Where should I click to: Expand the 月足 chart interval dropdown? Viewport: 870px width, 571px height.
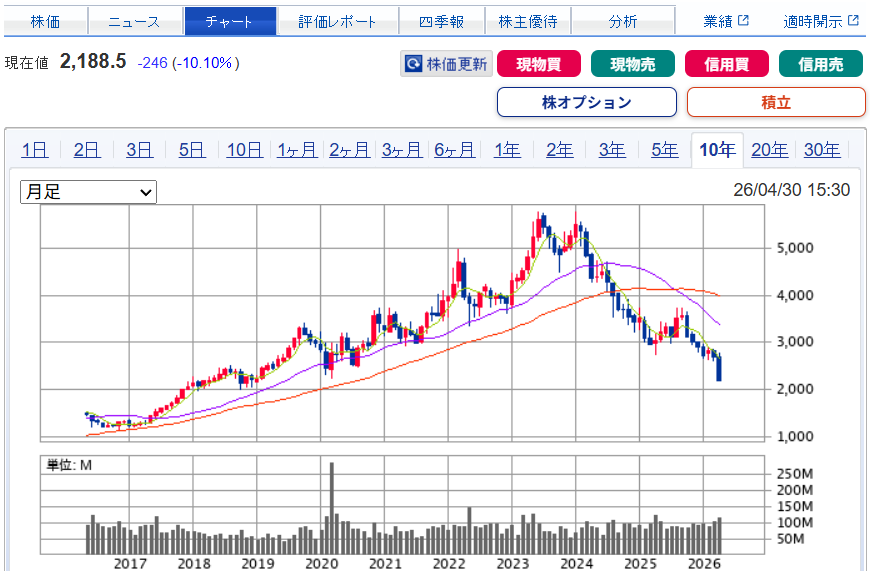pyautogui.click(x=88, y=192)
